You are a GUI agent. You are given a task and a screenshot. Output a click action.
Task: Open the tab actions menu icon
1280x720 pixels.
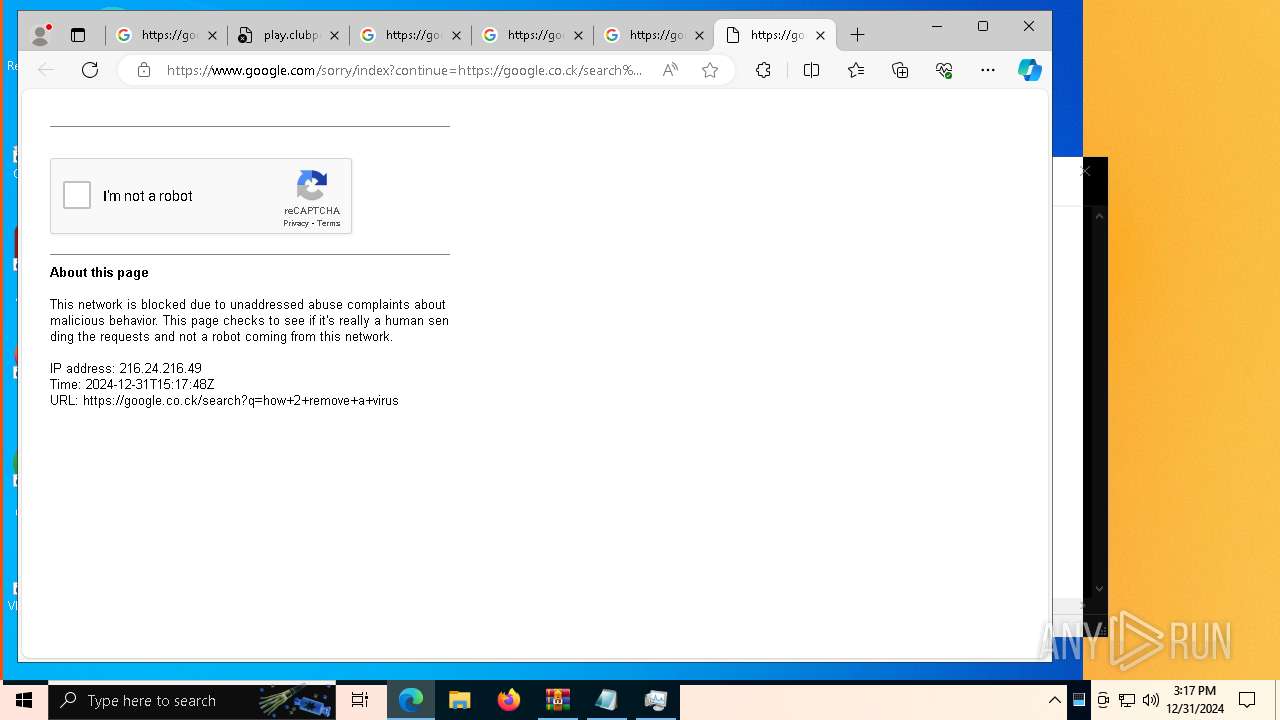78,35
